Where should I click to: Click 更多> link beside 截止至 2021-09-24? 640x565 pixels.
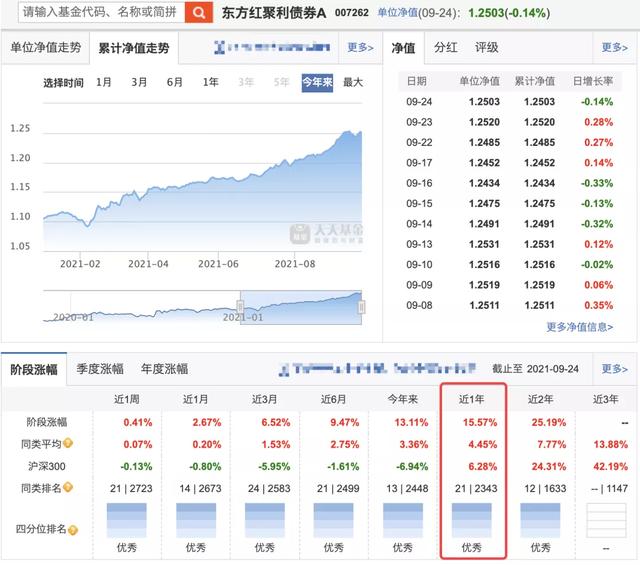615,369
